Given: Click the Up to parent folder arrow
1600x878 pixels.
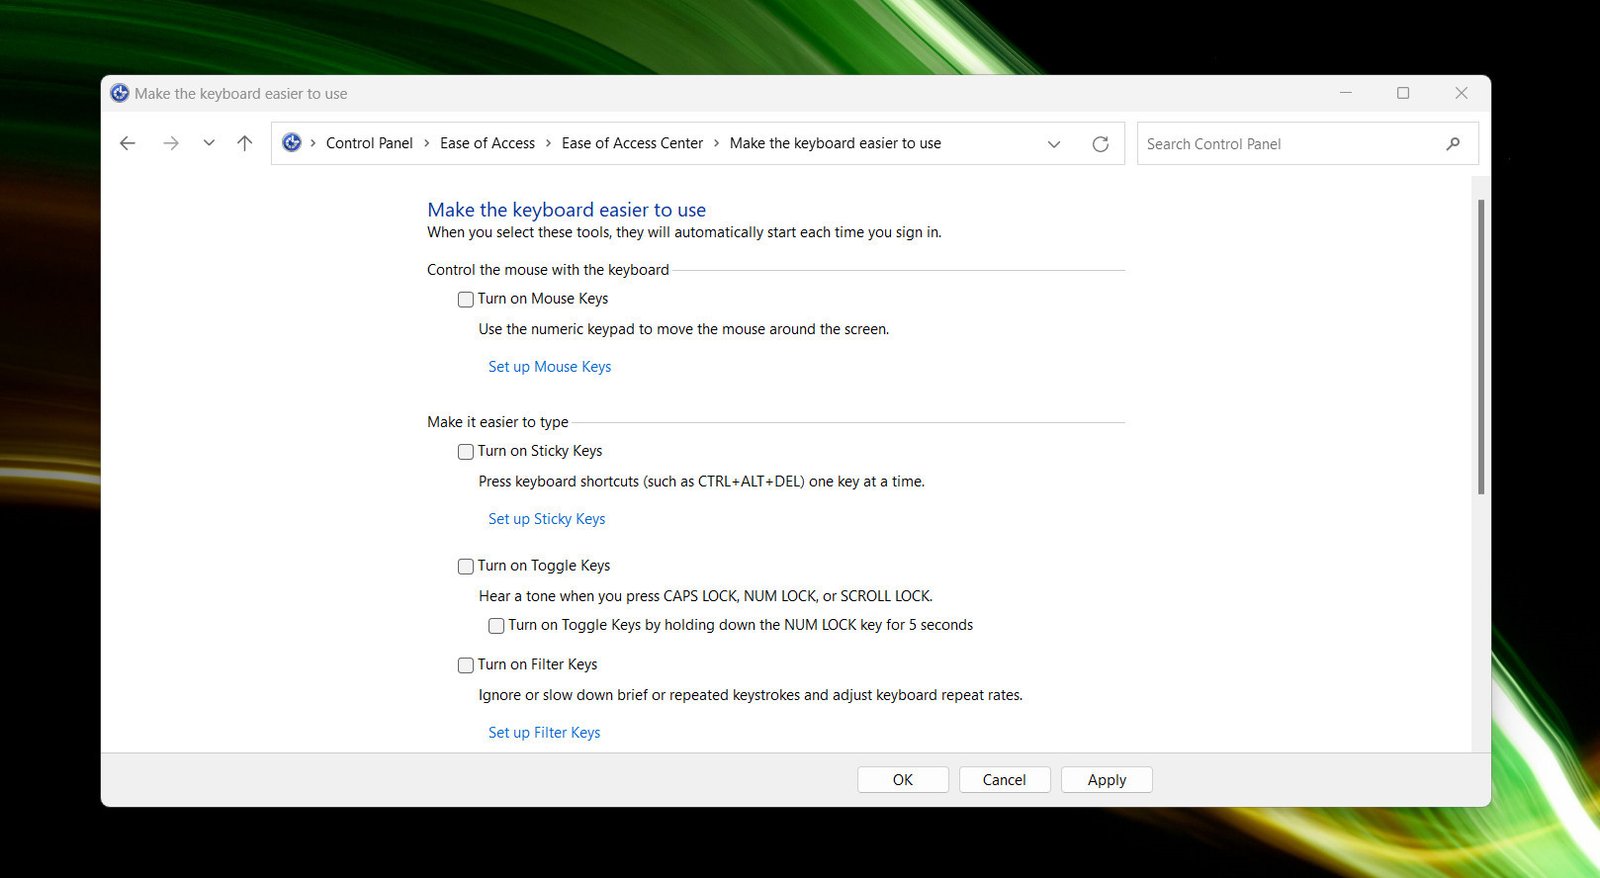Looking at the screenshot, I should tap(245, 143).
